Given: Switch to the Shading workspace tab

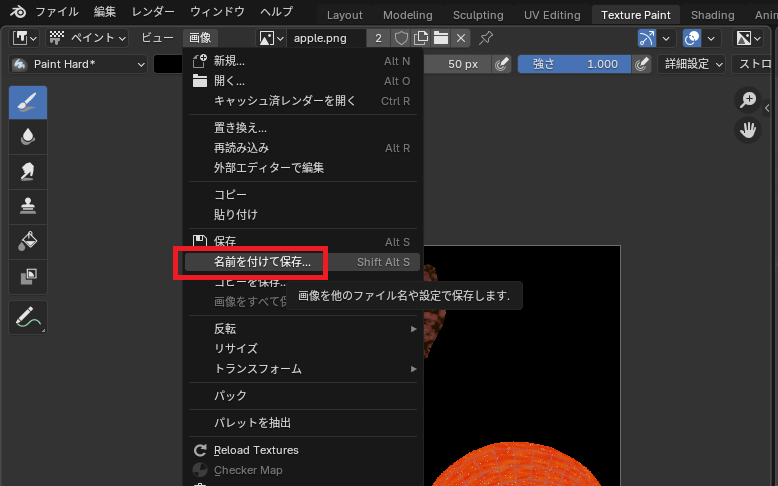Looking at the screenshot, I should (712, 15).
